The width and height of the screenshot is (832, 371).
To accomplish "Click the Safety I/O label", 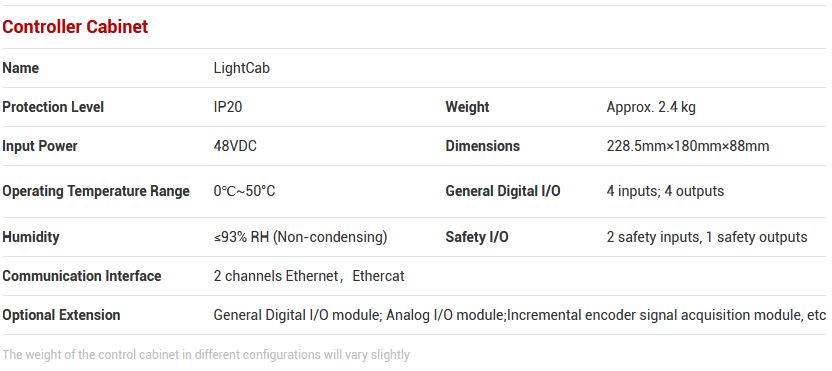I will click(477, 237).
